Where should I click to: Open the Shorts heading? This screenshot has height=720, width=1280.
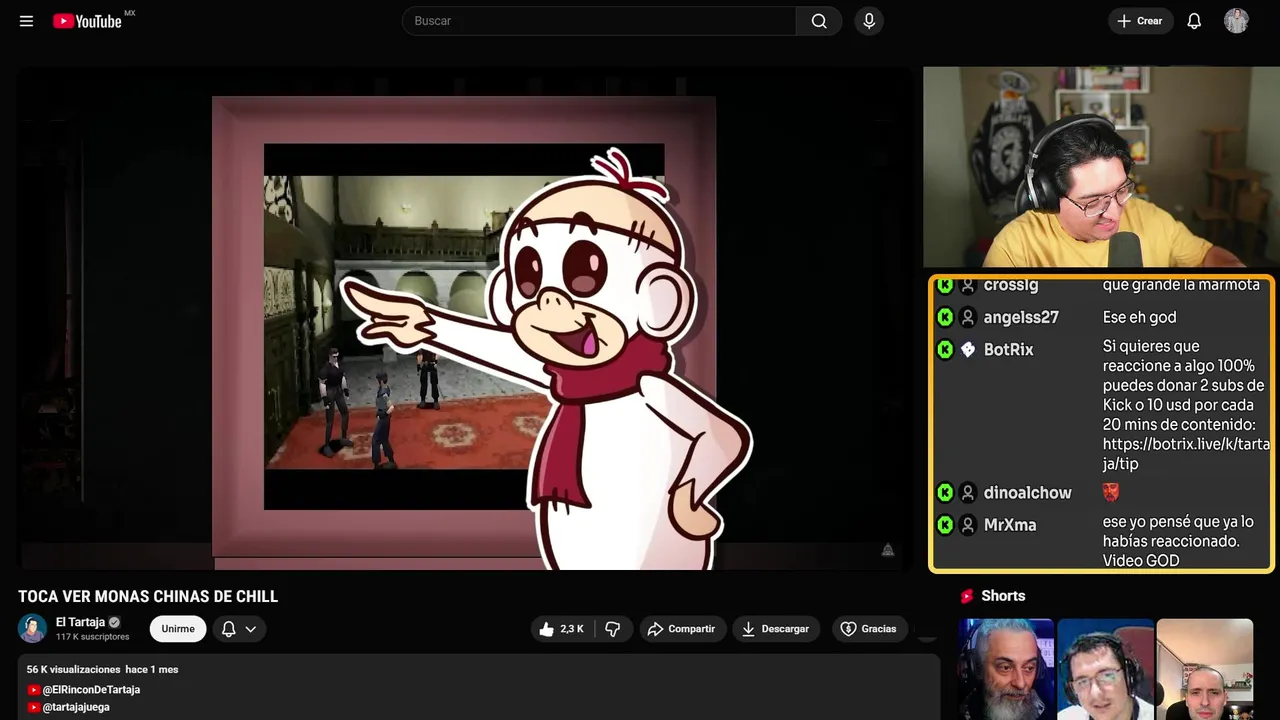click(x=1003, y=596)
